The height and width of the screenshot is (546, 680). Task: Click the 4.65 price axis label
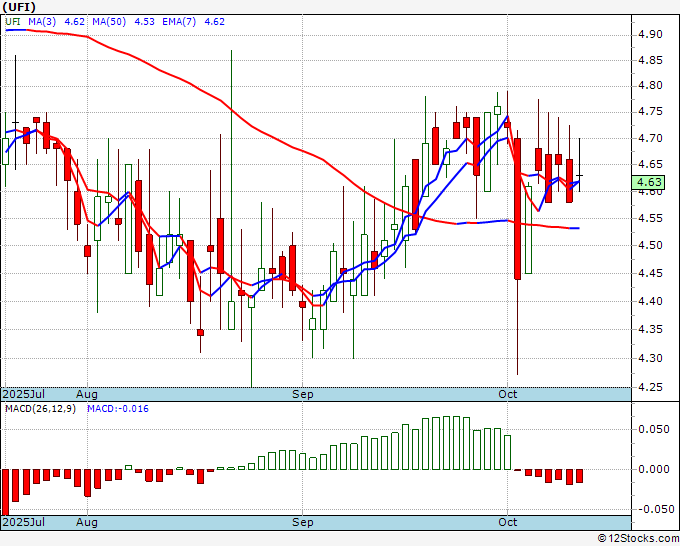651,164
